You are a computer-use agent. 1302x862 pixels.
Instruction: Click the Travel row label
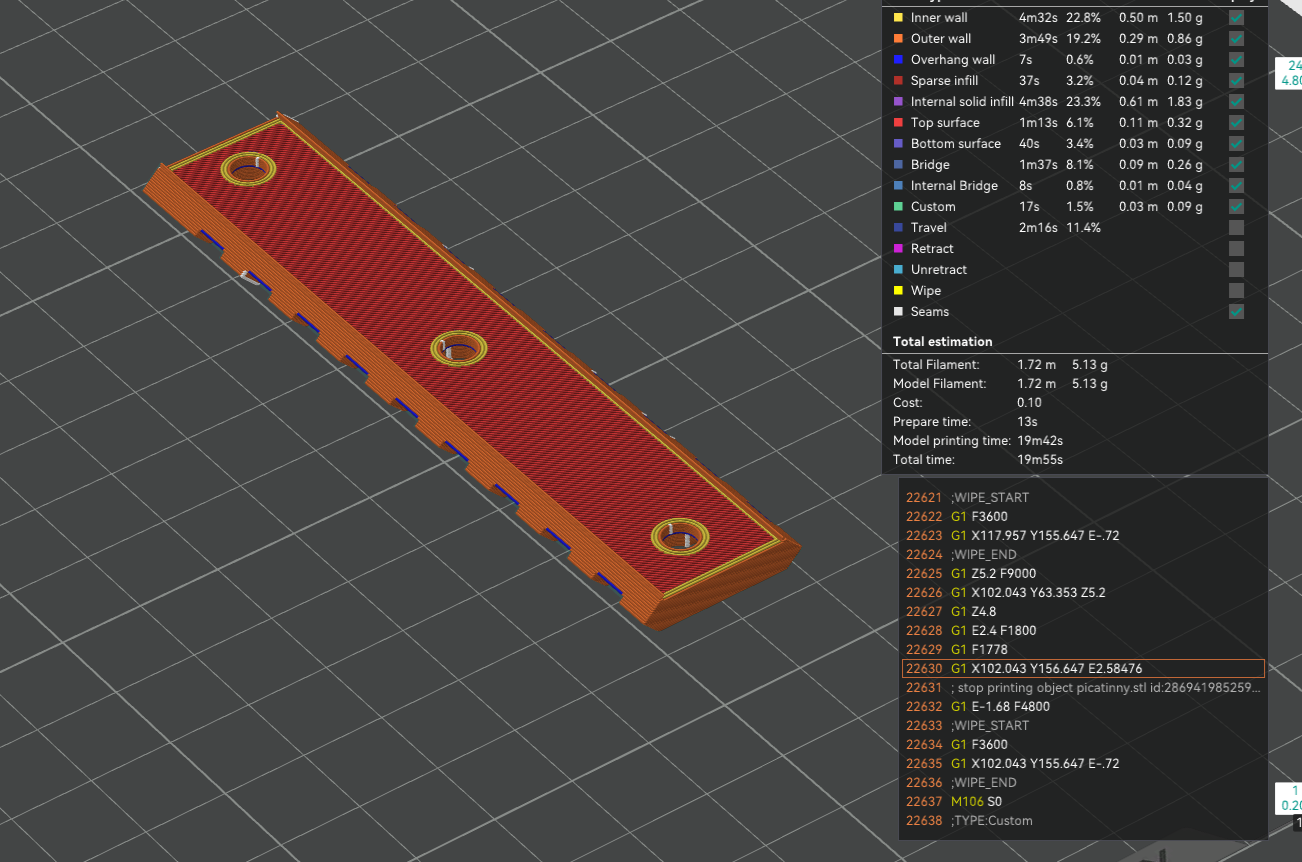[x=929, y=228]
